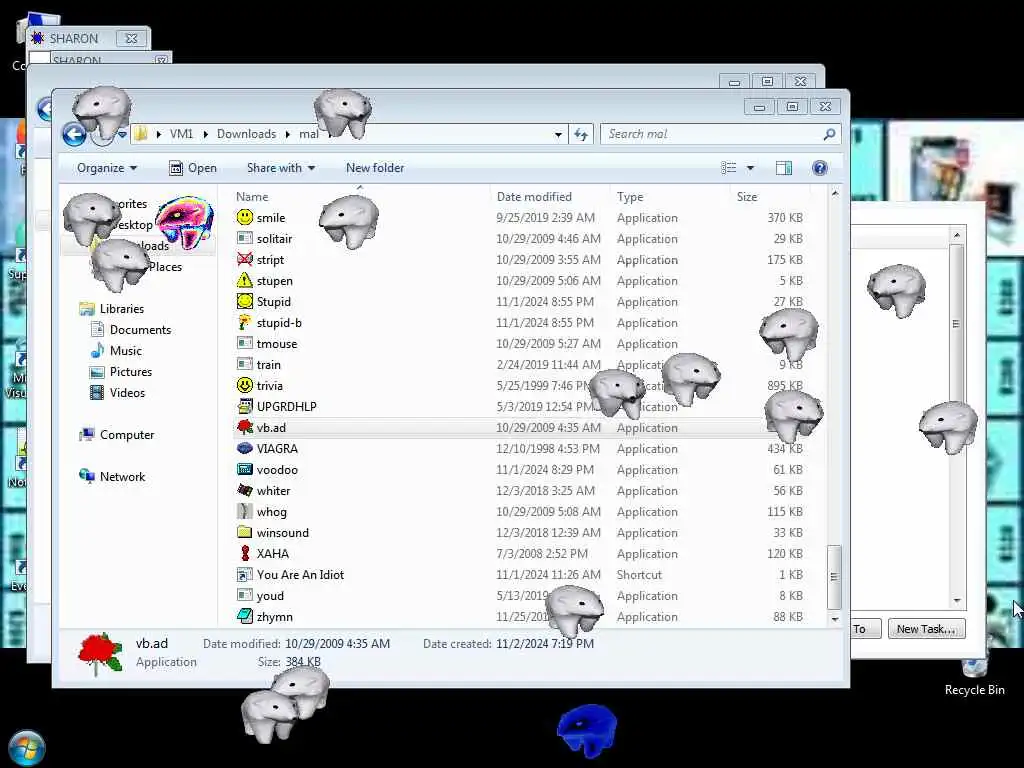Viewport: 1024px width, 768px height.
Task: Expand the view options dropdown arrow
Action: tap(750, 168)
